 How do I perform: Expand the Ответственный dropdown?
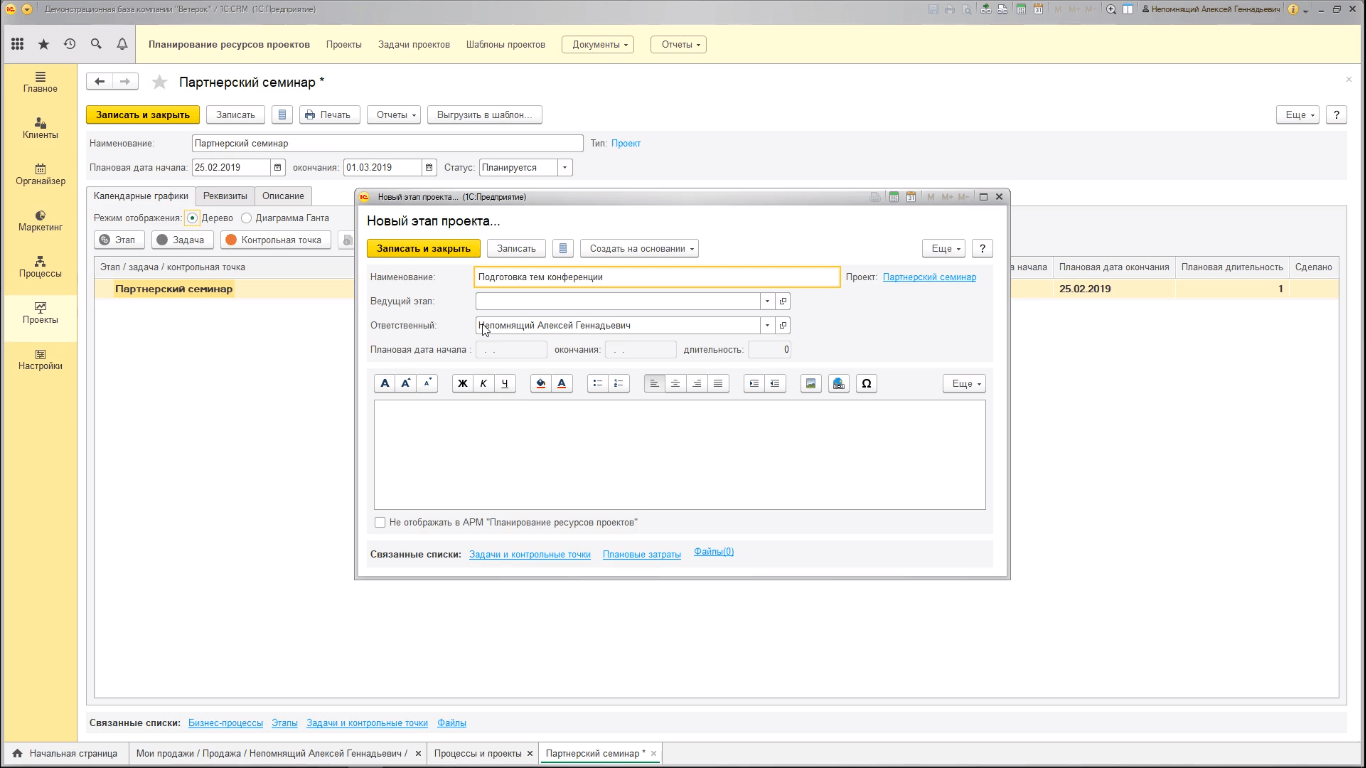click(x=767, y=325)
